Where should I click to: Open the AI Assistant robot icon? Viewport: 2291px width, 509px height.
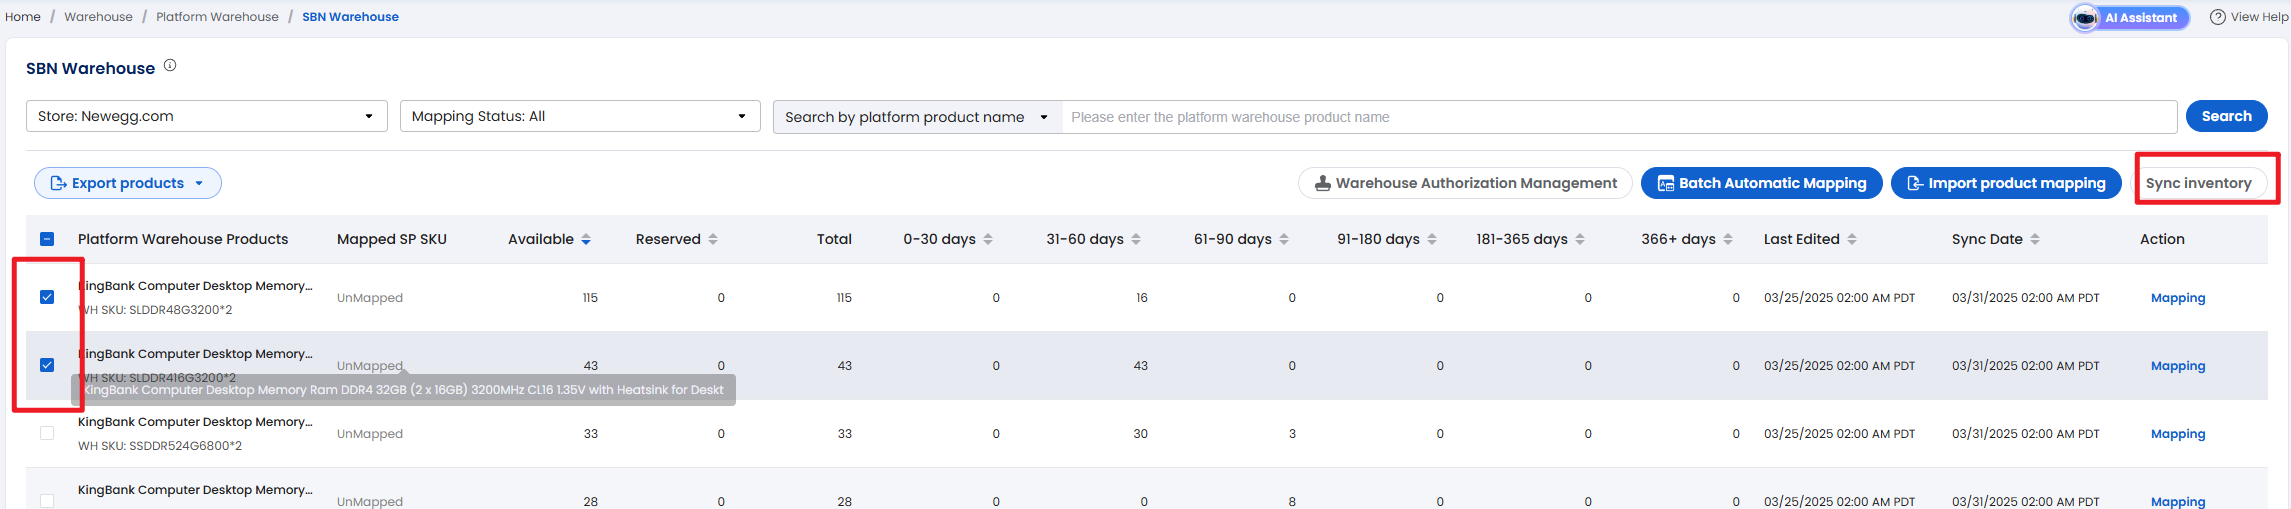2086,18
